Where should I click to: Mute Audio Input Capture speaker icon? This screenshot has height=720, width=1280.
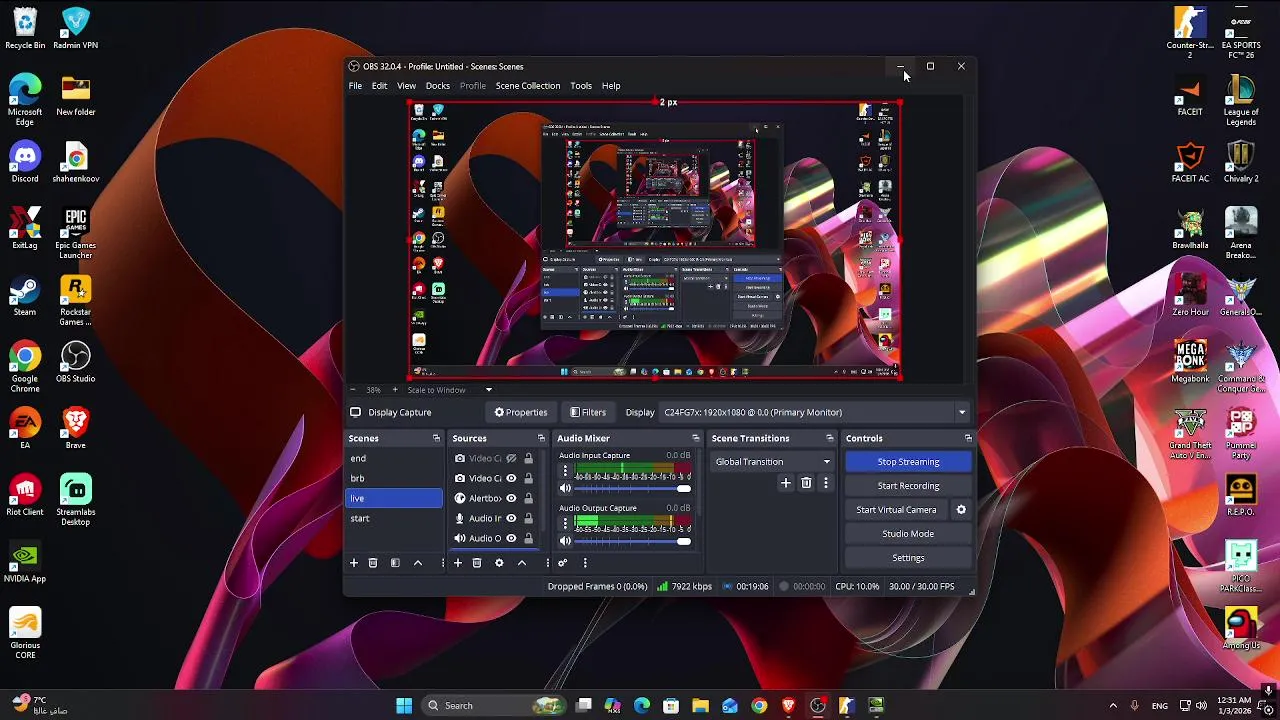click(565, 488)
